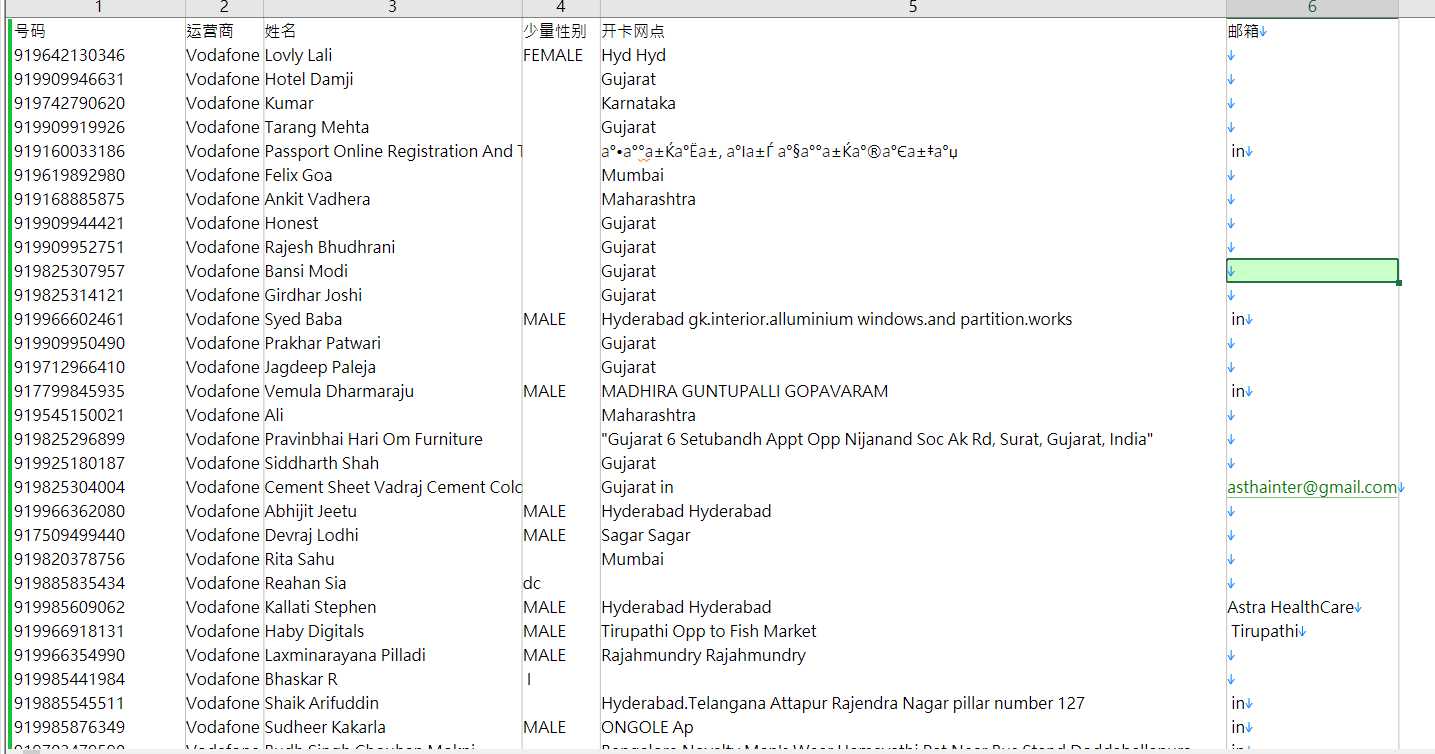Image resolution: width=1435 pixels, height=754 pixels.
Task: Select the FEMALE gender cell
Action: (561, 55)
